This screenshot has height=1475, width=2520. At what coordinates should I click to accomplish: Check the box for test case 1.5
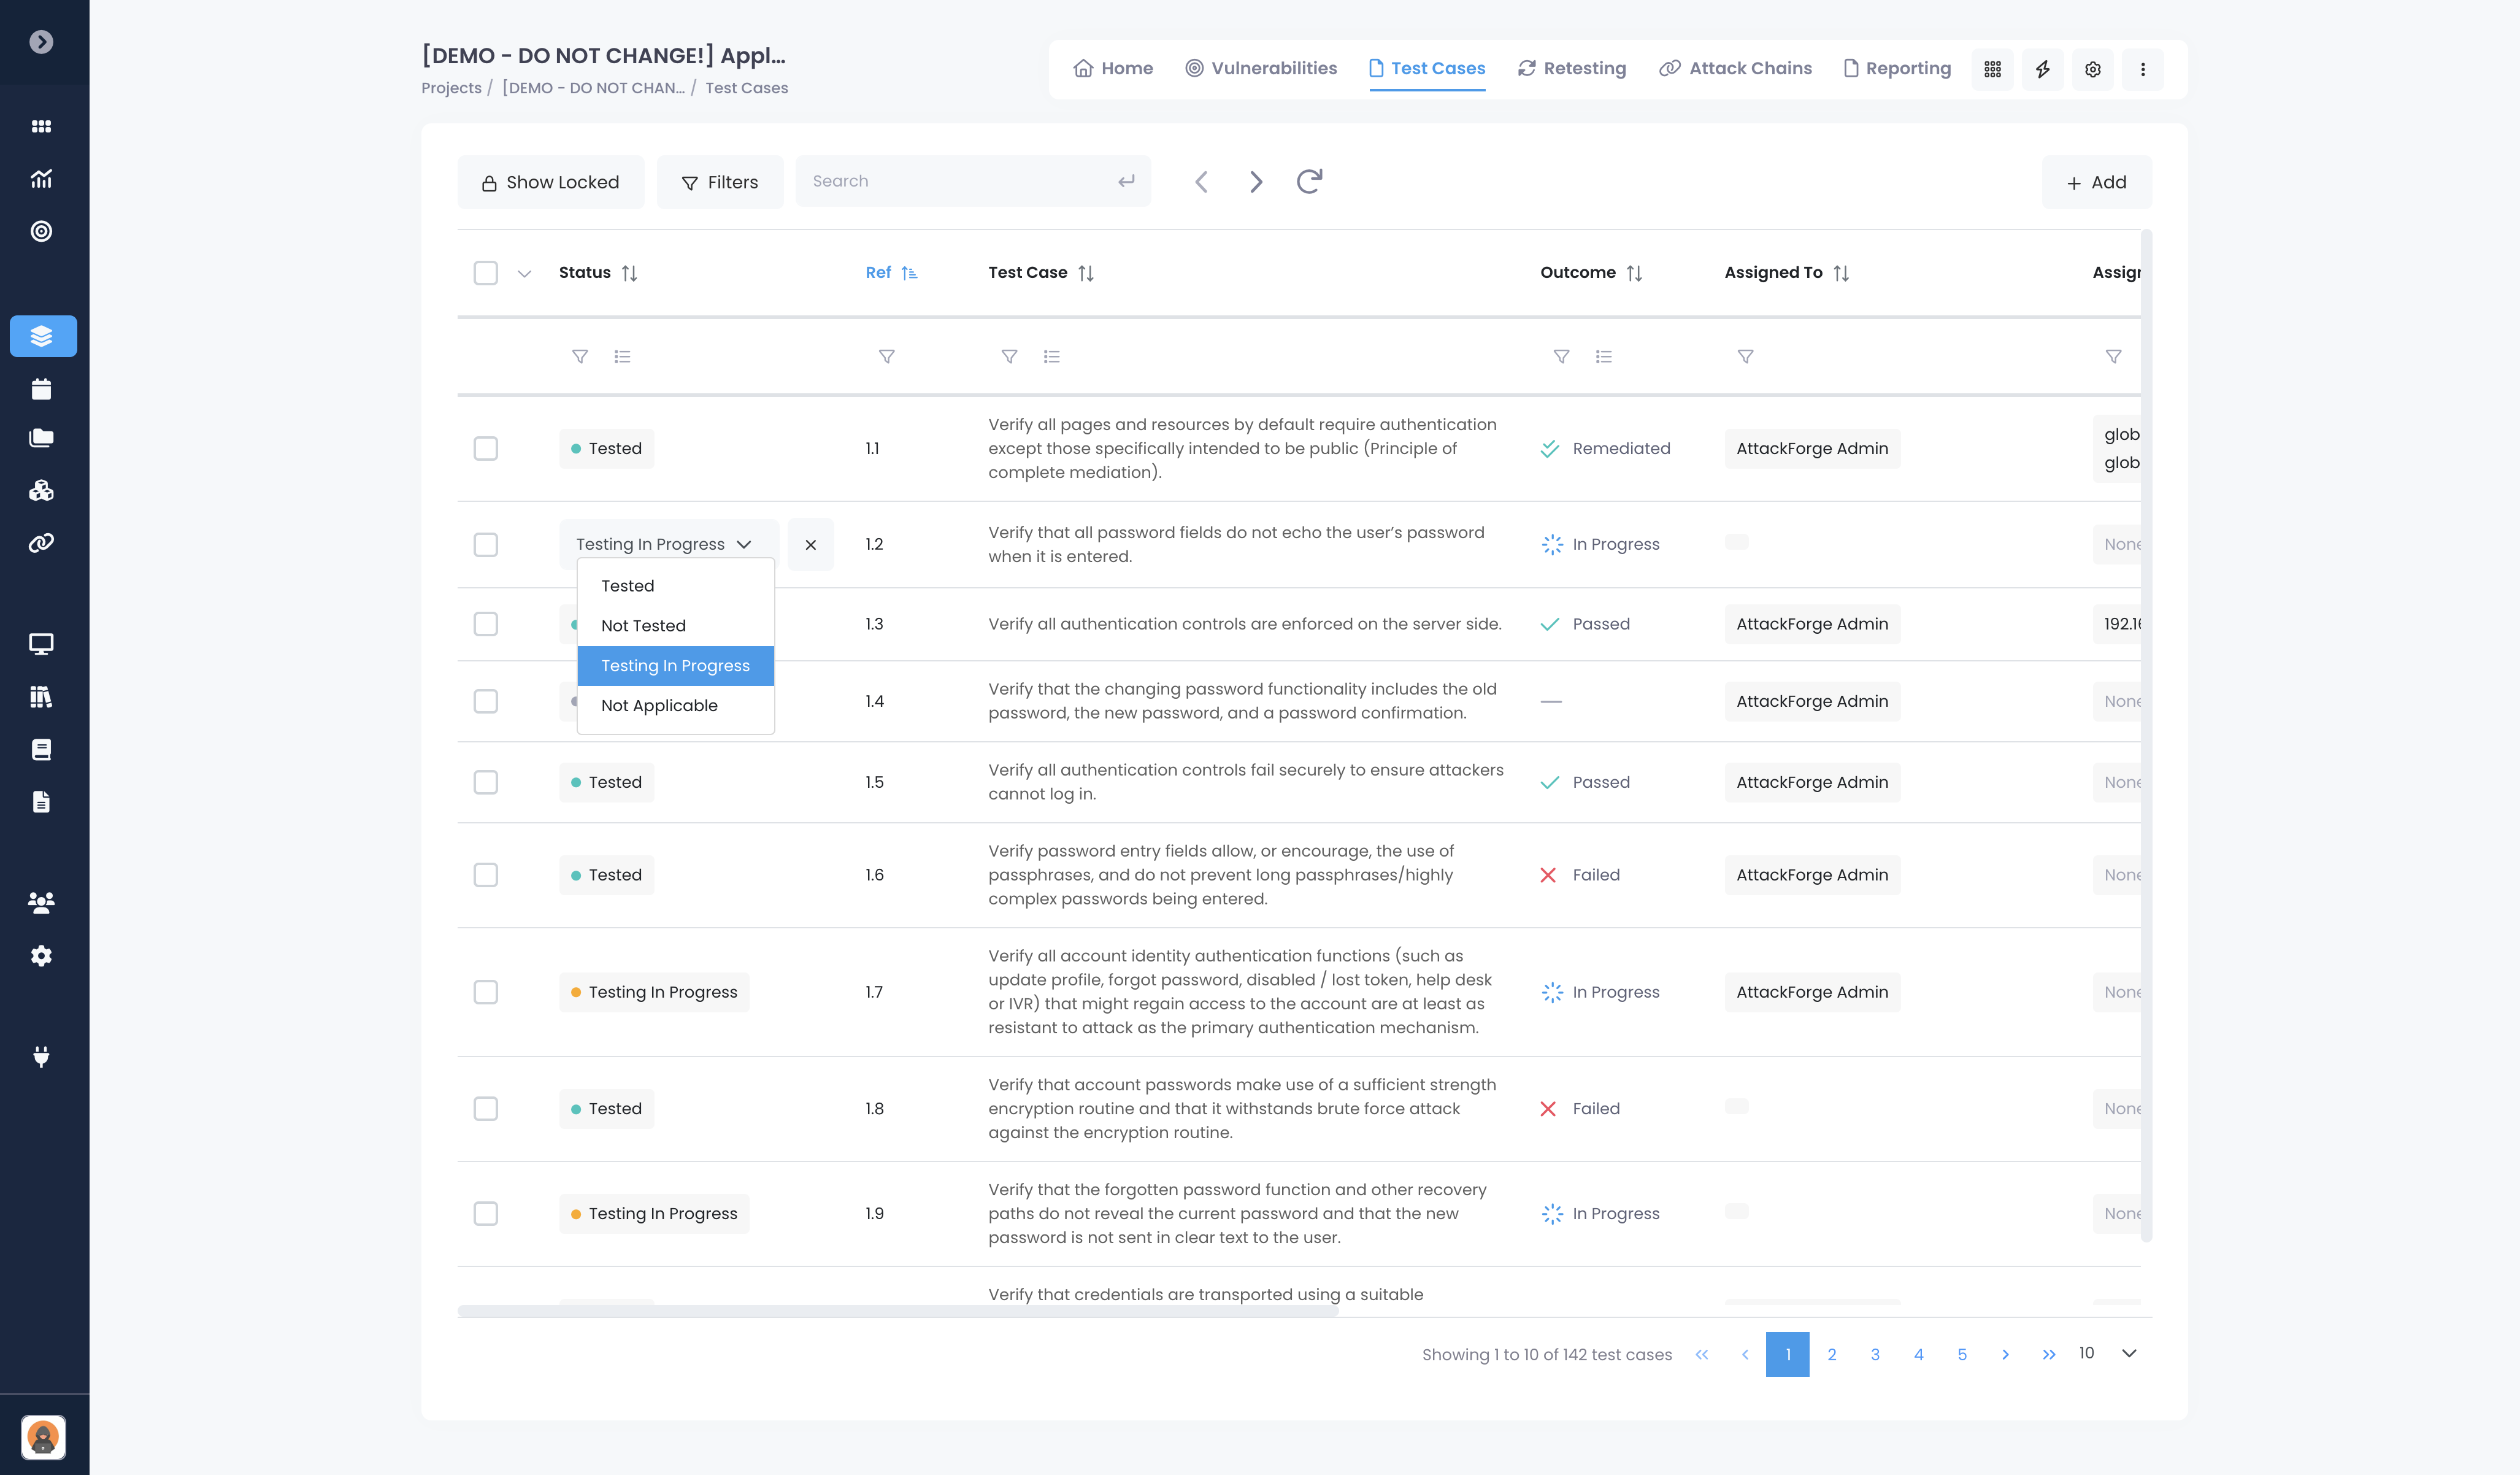[x=486, y=782]
